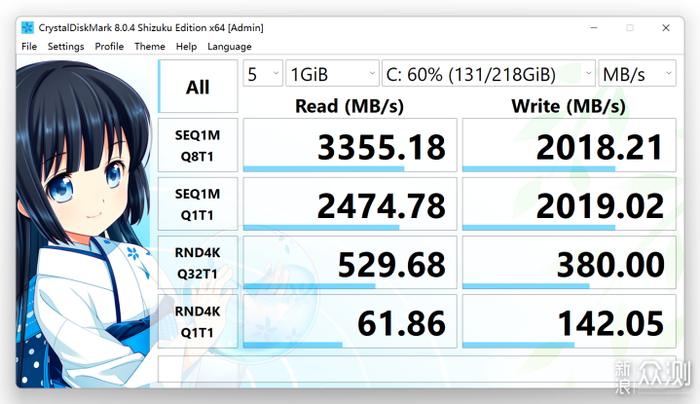This screenshot has height=404, width=700.
Task: Open the Help menu
Action: [186, 46]
